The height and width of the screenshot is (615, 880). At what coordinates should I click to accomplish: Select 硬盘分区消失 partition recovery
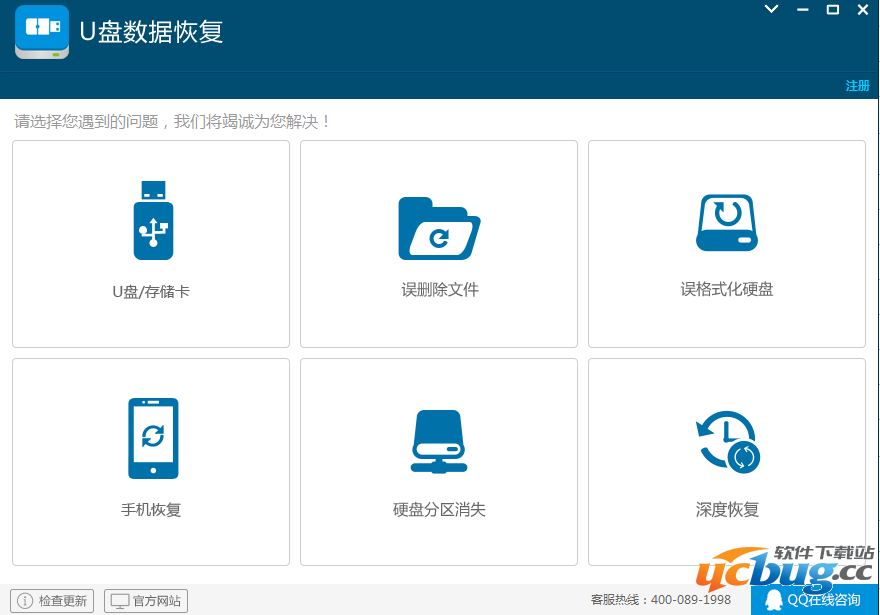438,461
